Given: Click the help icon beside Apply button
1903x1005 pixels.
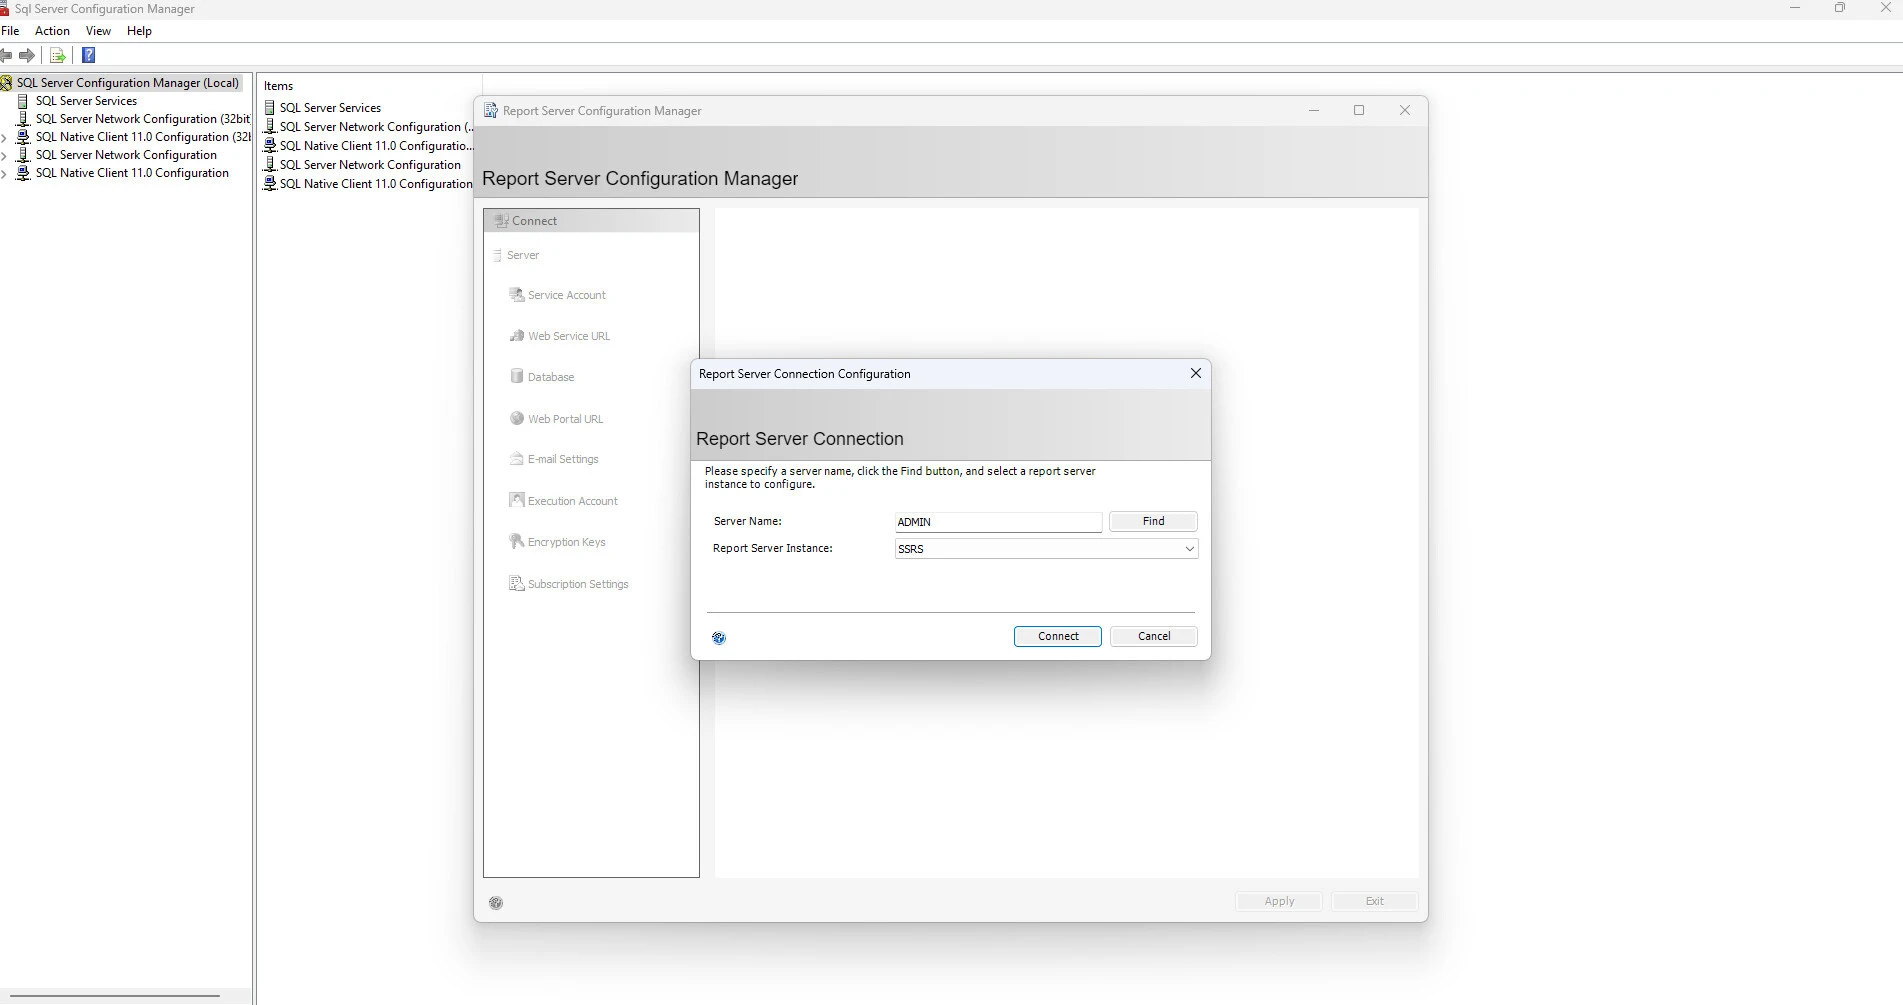Looking at the screenshot, I should point(496,903).
